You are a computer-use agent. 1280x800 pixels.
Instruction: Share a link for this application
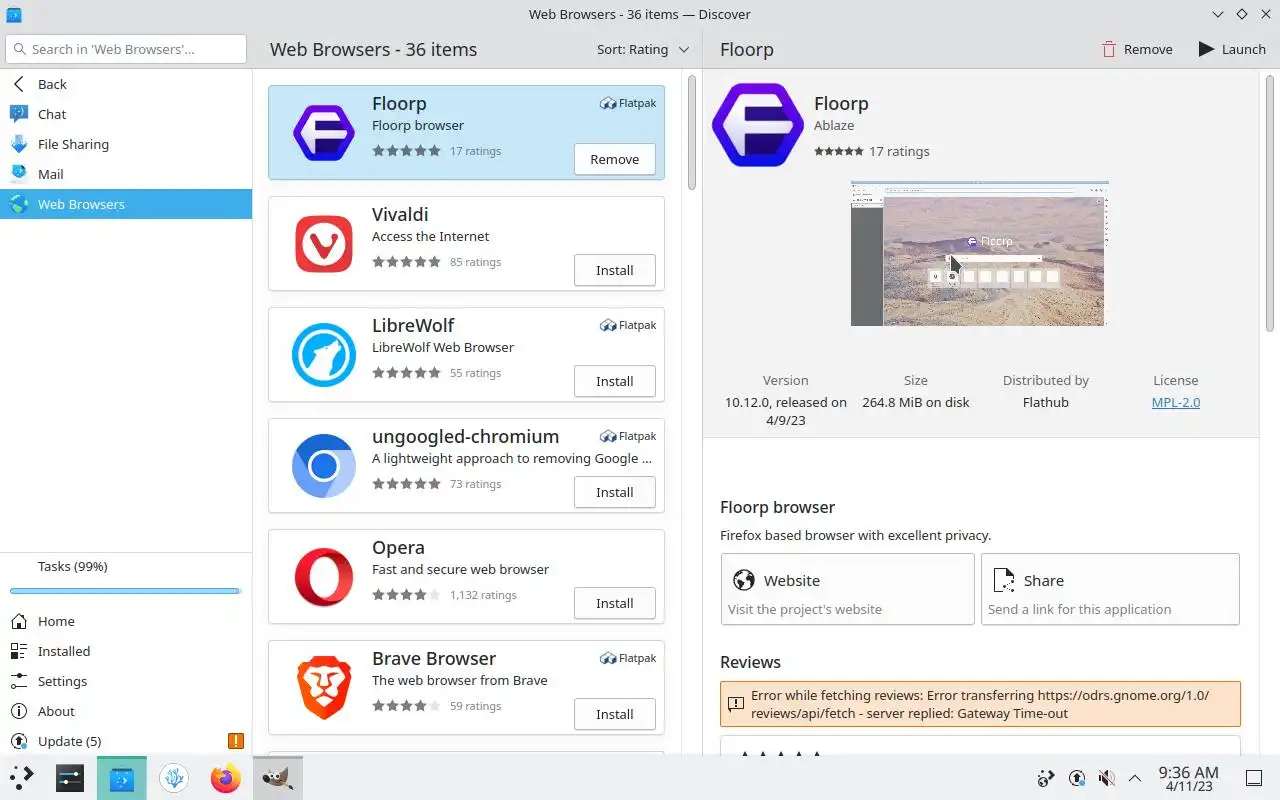(x=1110, y=589)
